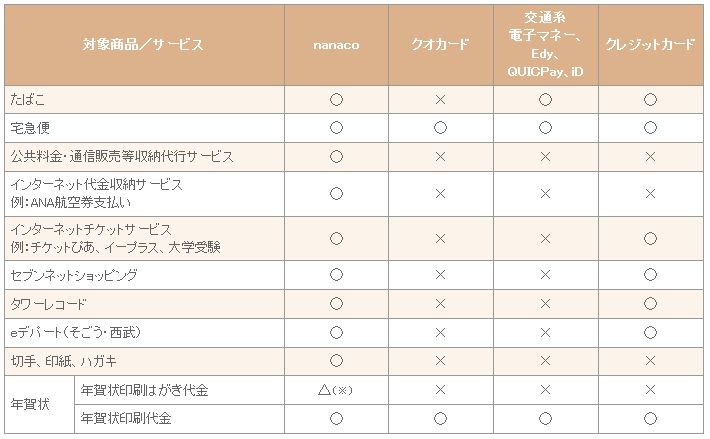The width and height of the screenshot is (710, 439).
Task: Click the 交通系電子マネー column header
Action: point(545,44)
